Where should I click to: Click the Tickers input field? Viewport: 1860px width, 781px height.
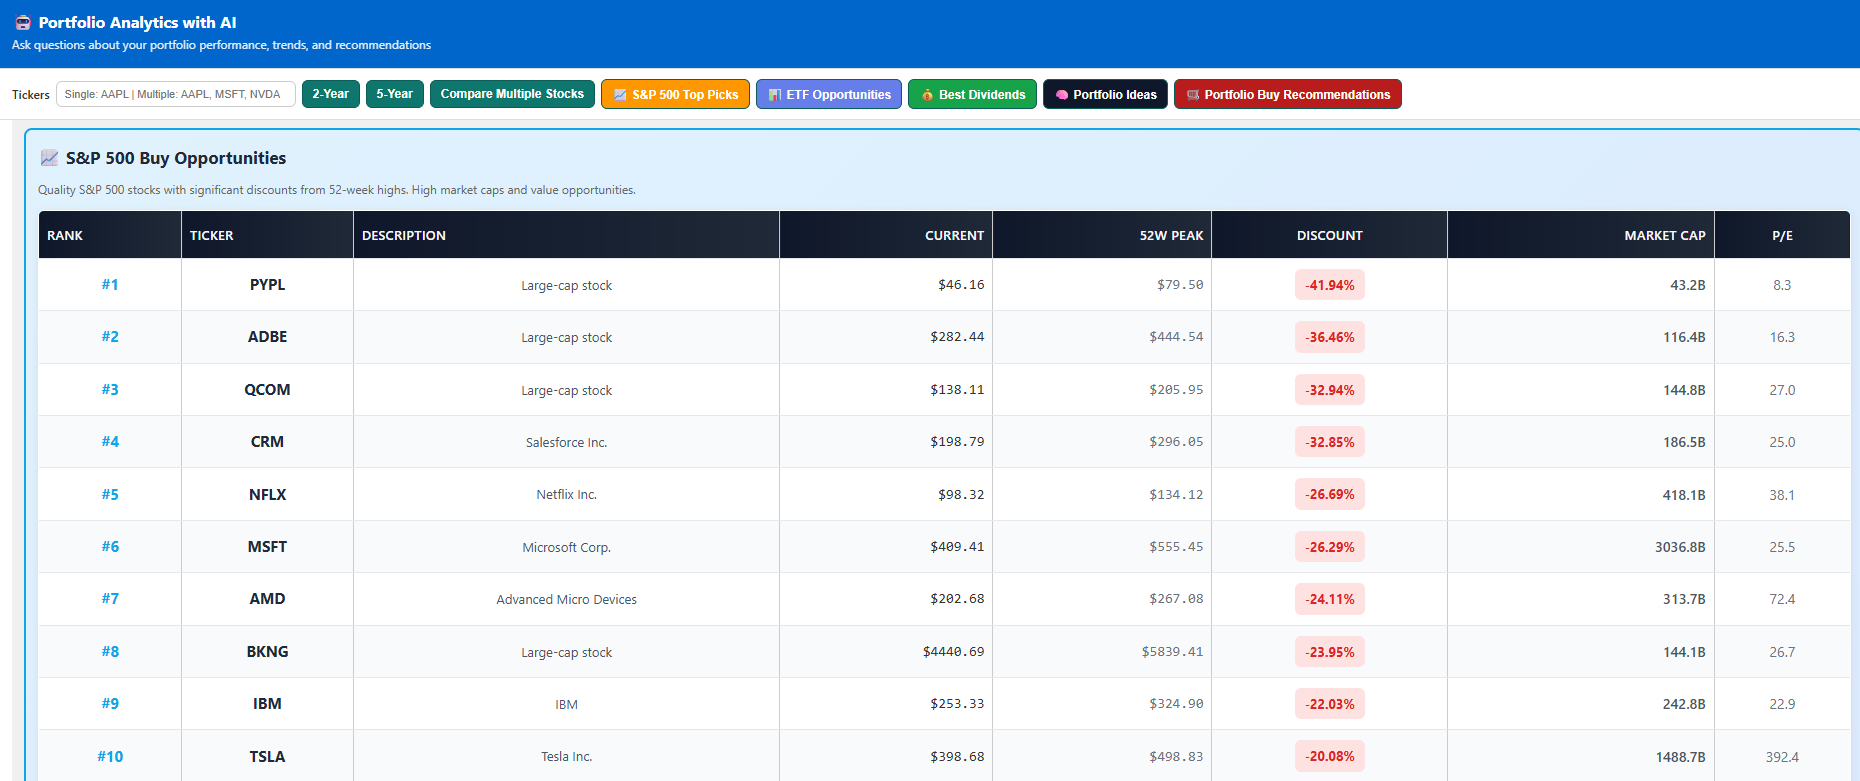pos(175,94)
